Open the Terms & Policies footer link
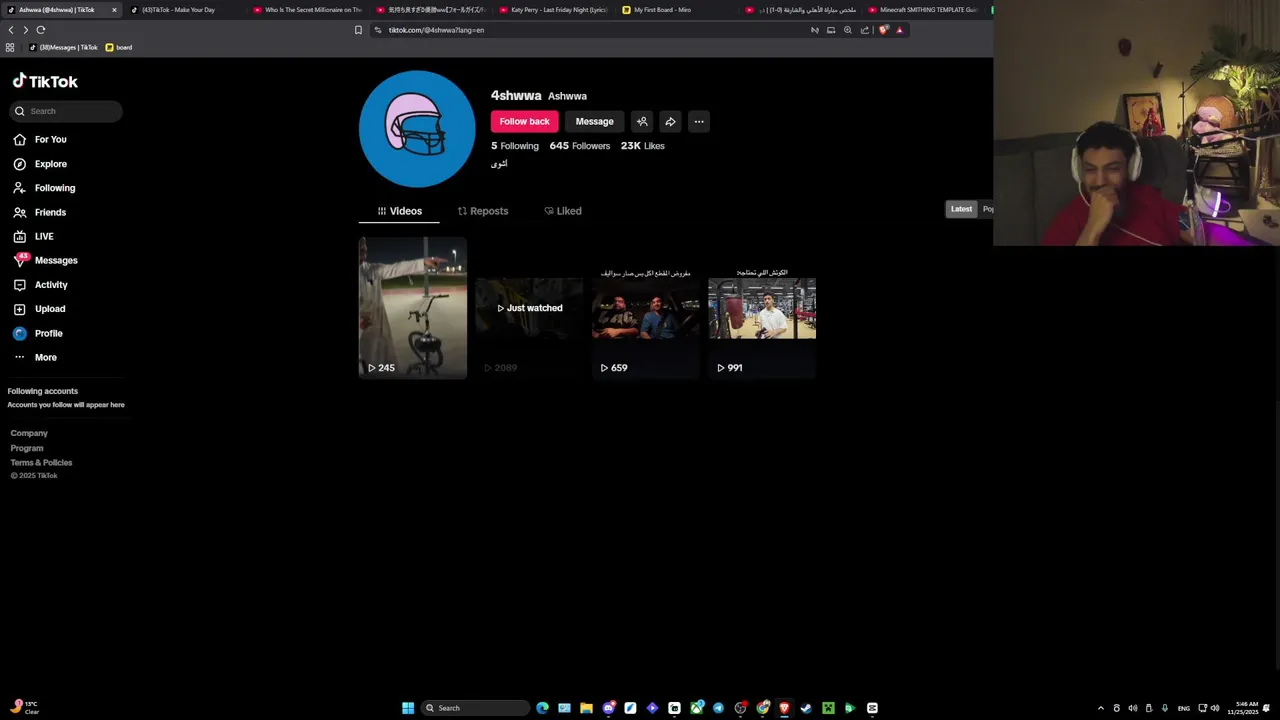1280x720 pixels. pyautogui.click(x=41, y=463)
